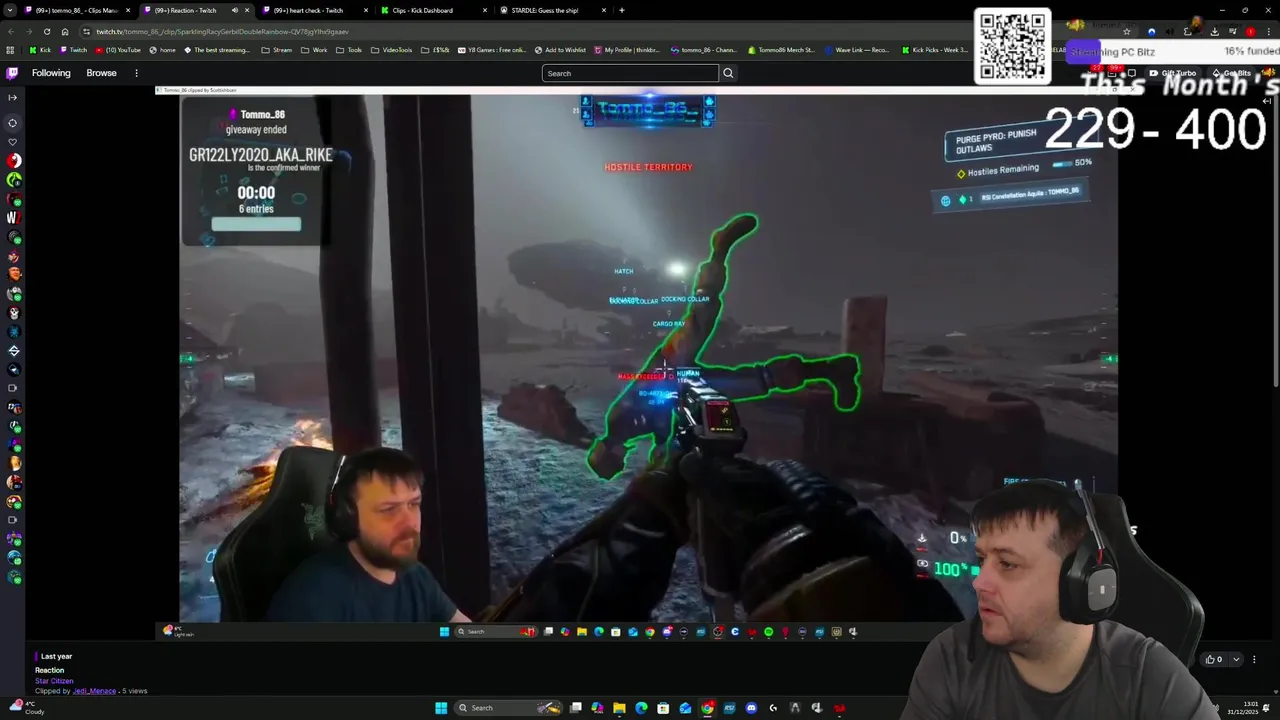The image size is (1280, 720).
Task: Click the Twitch logo home icon
Action: [12, 73]
